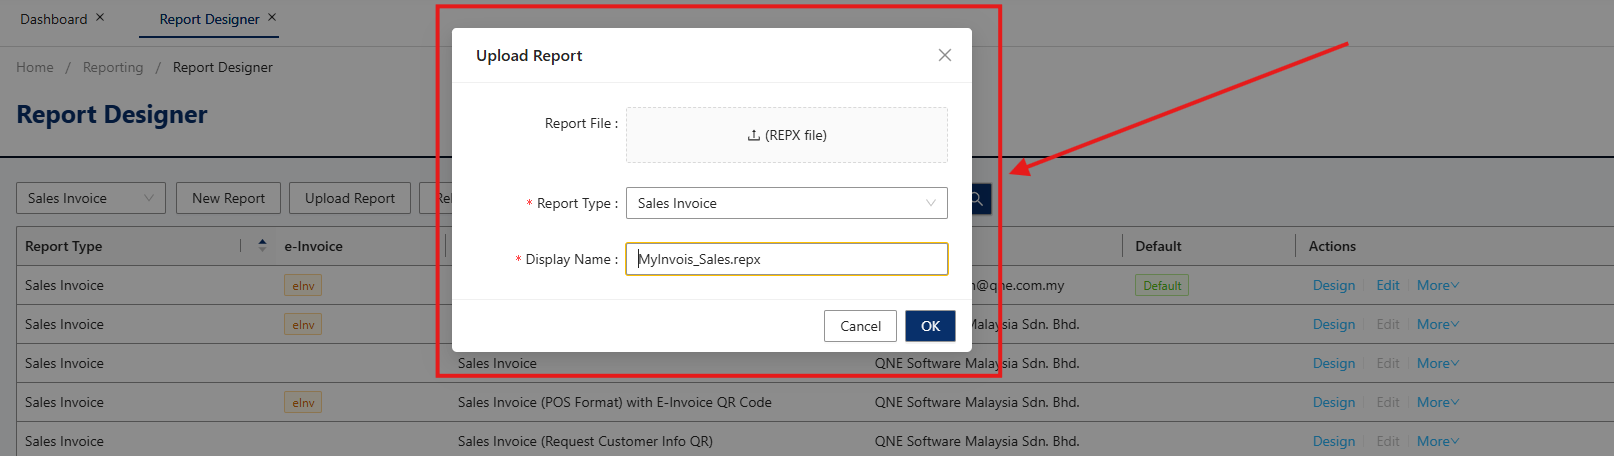Viewport: 1614px width, 456px height.
Task: Cancel the Upload Report dialog
Action: [860, 326]
